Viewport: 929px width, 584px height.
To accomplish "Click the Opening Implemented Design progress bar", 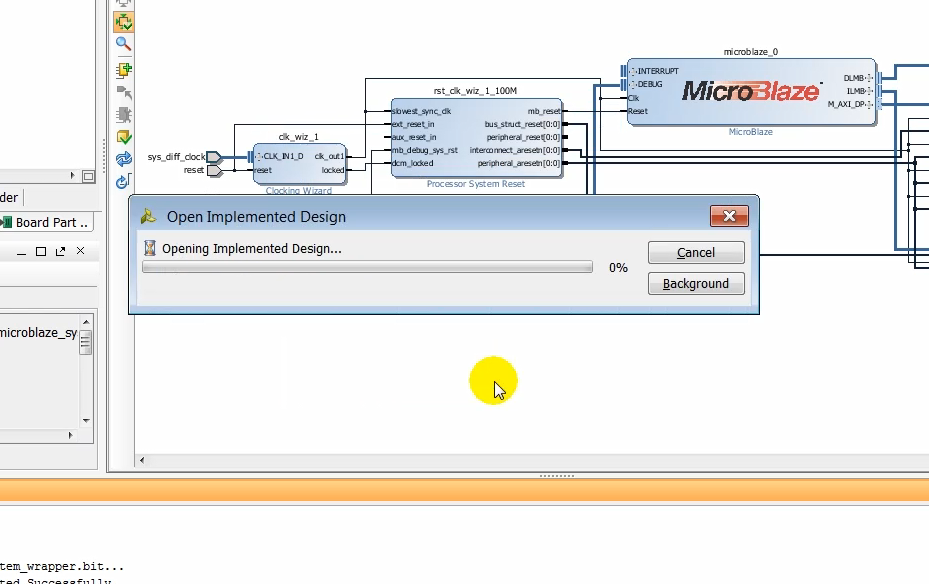I will (367, 268).
